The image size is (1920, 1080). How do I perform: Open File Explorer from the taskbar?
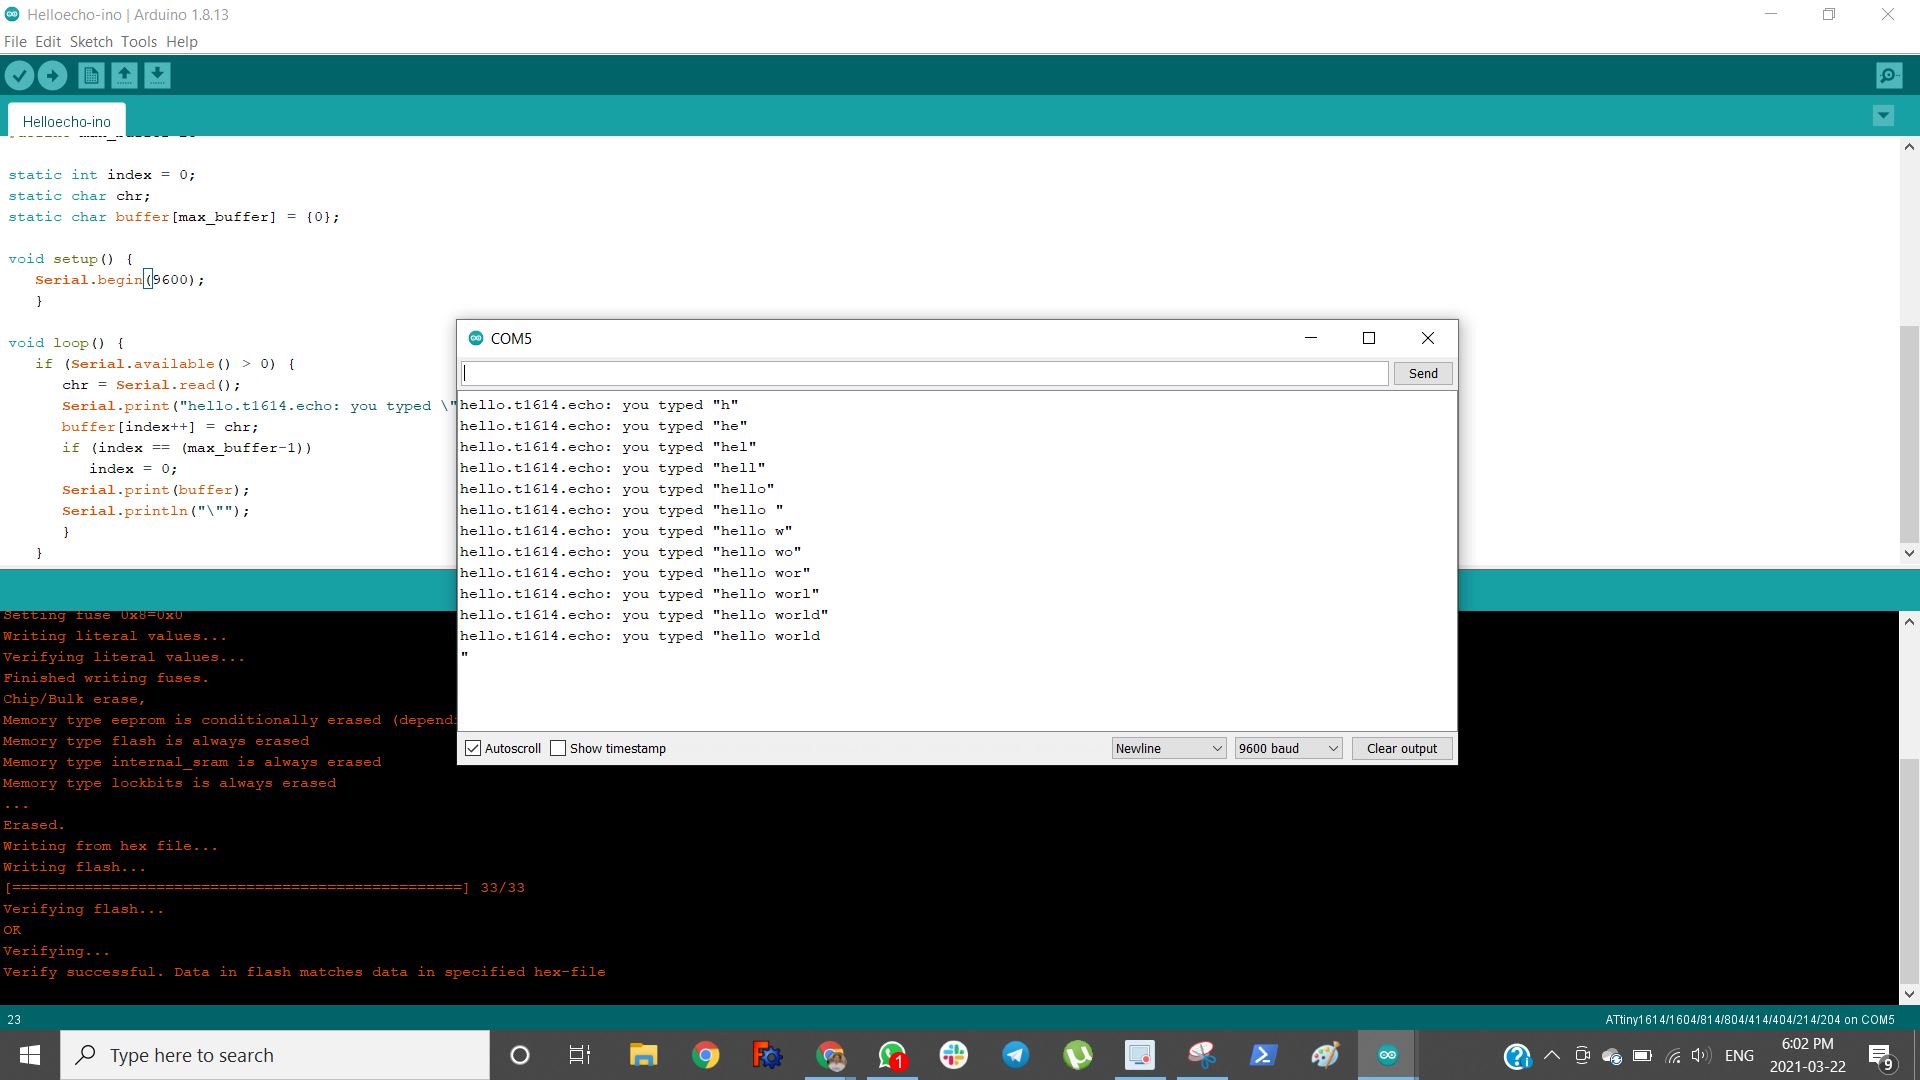[x=643, y=1055]
